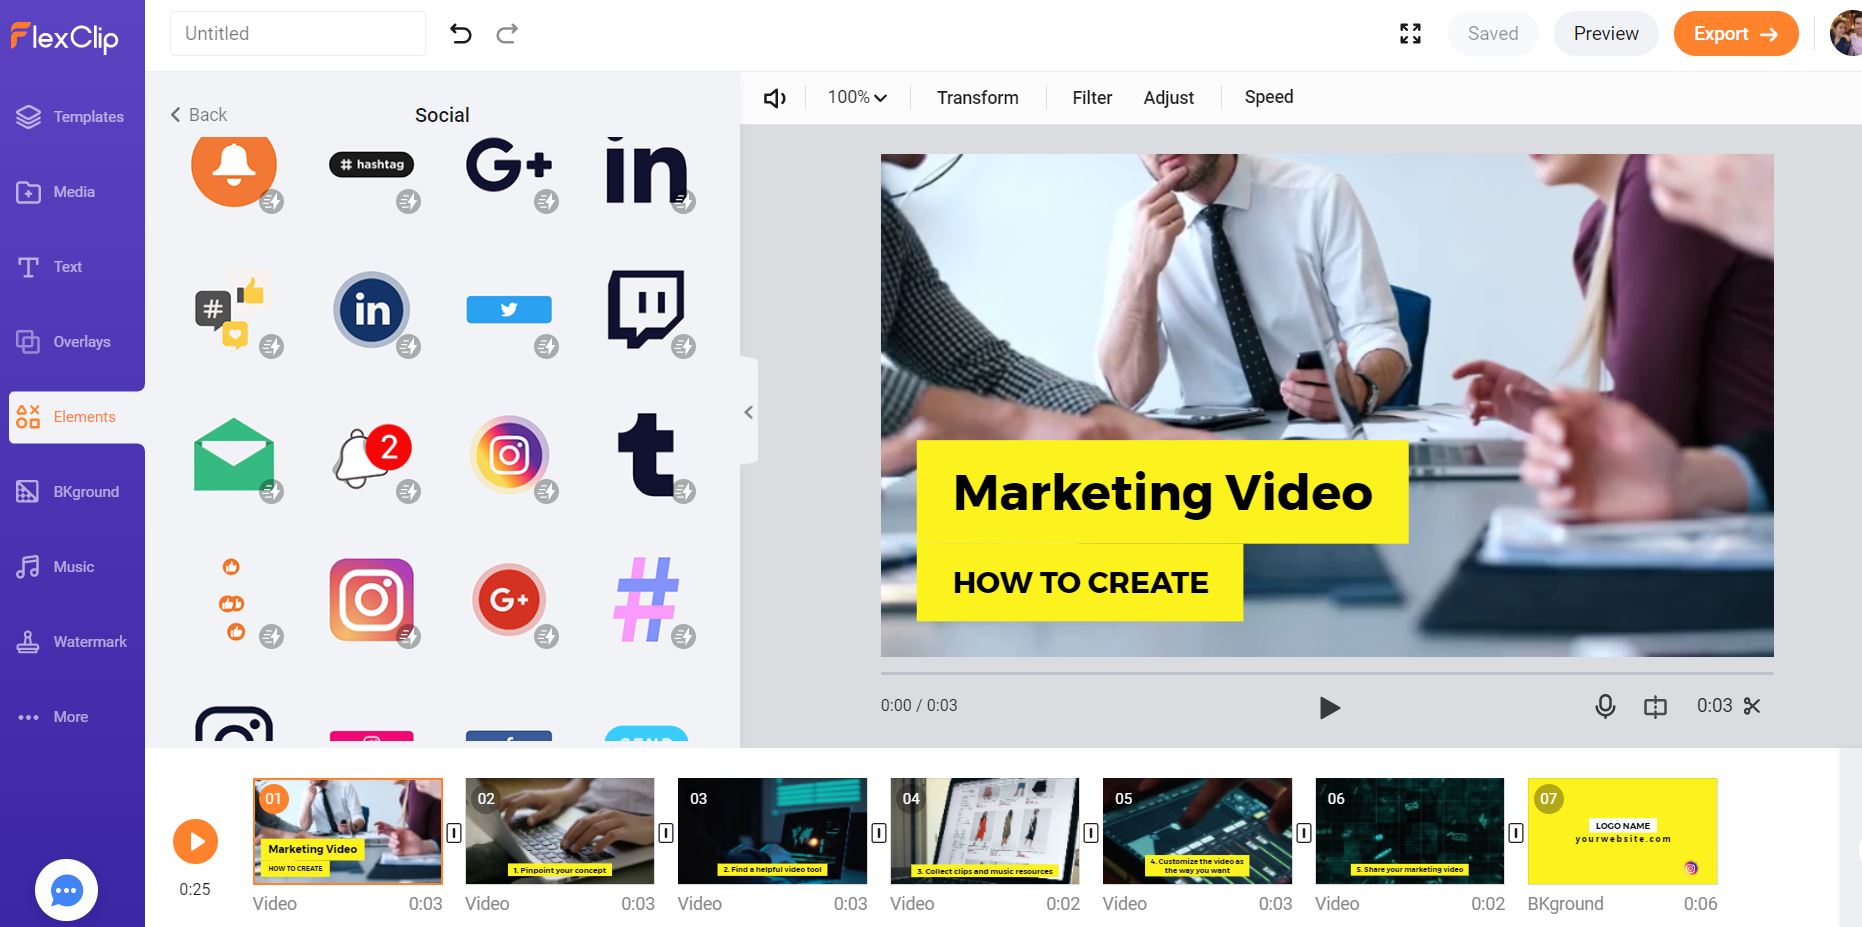Open the BKground sidebar section
The height and width of the screenshot is (927, 1862).
tap(67, 492)
